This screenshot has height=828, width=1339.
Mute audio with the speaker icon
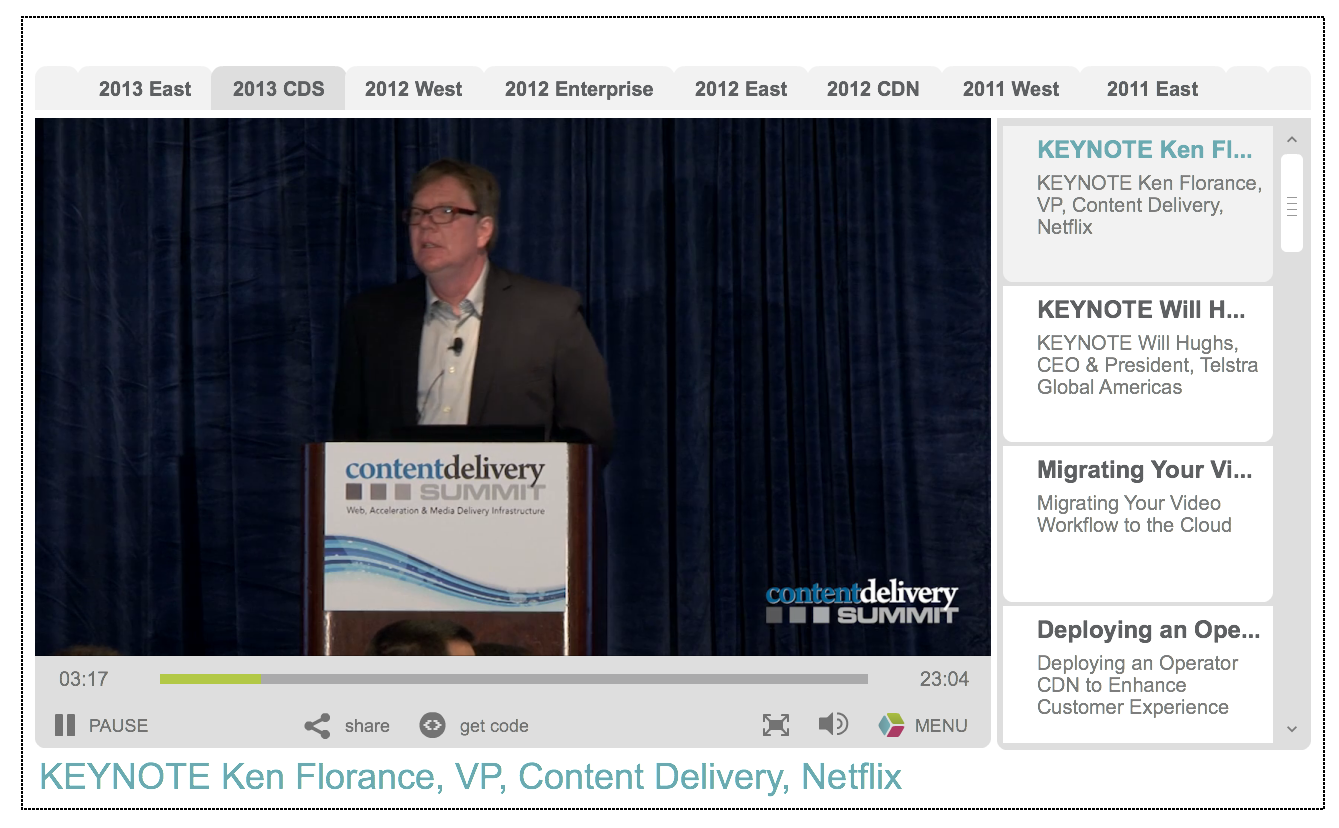point(833,724)
